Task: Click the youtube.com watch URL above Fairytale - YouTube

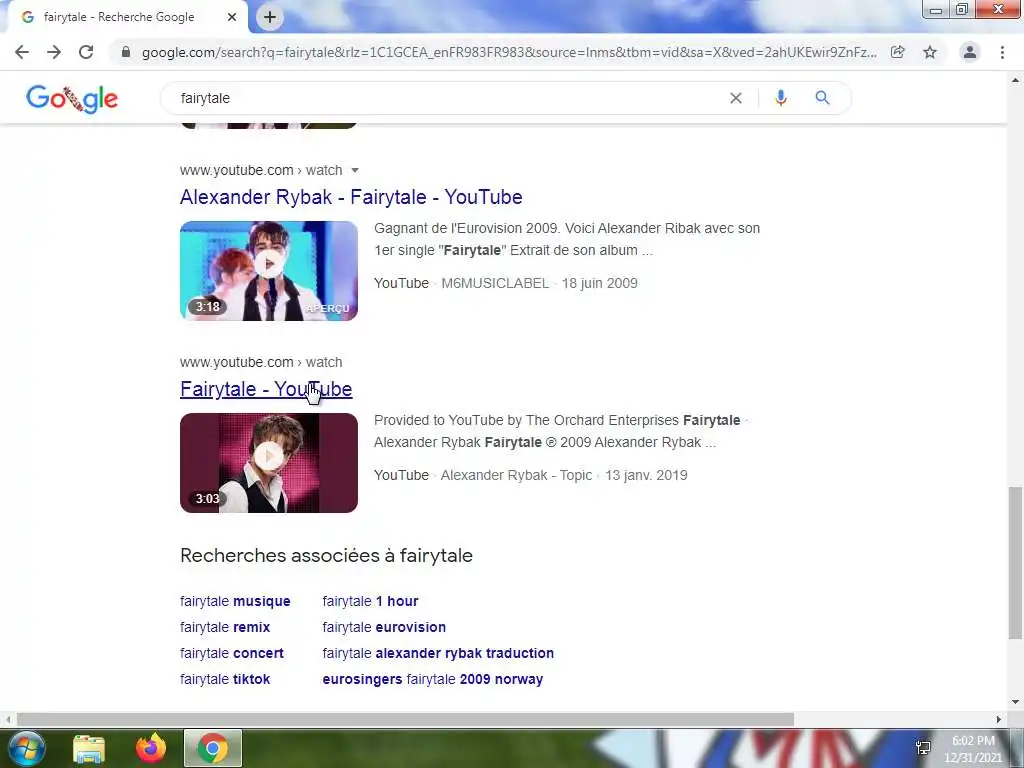Action: coord(261,362)
